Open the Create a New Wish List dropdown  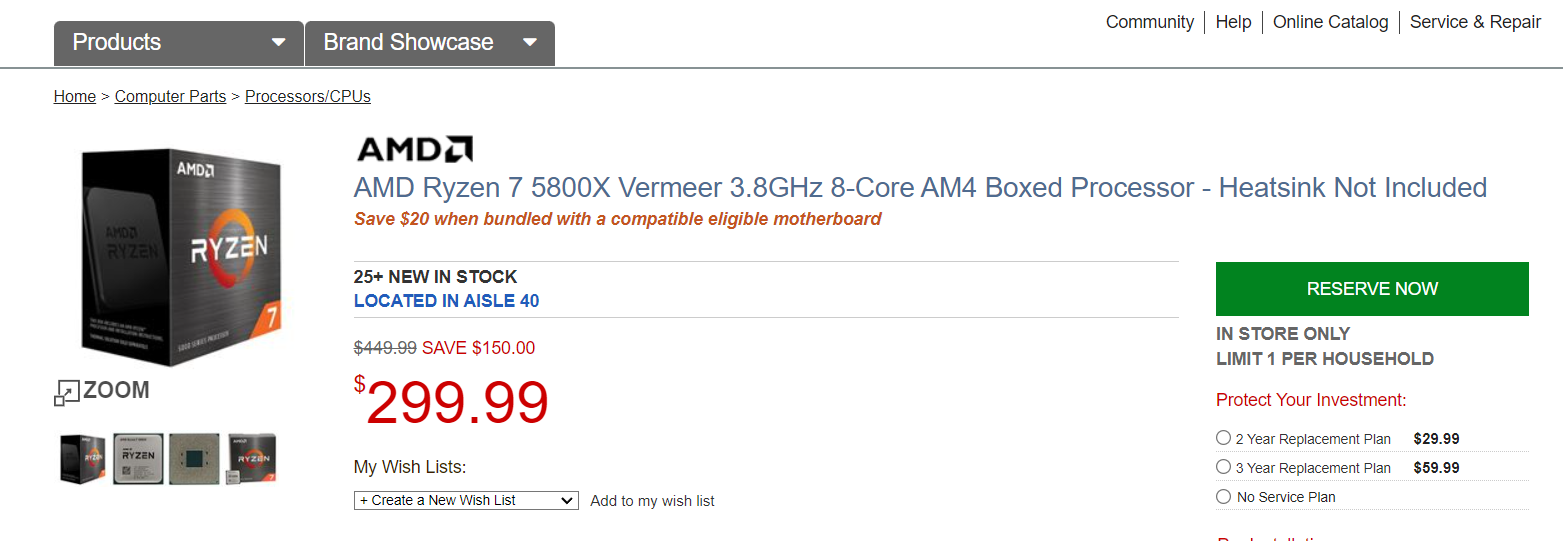pos(466,500)
